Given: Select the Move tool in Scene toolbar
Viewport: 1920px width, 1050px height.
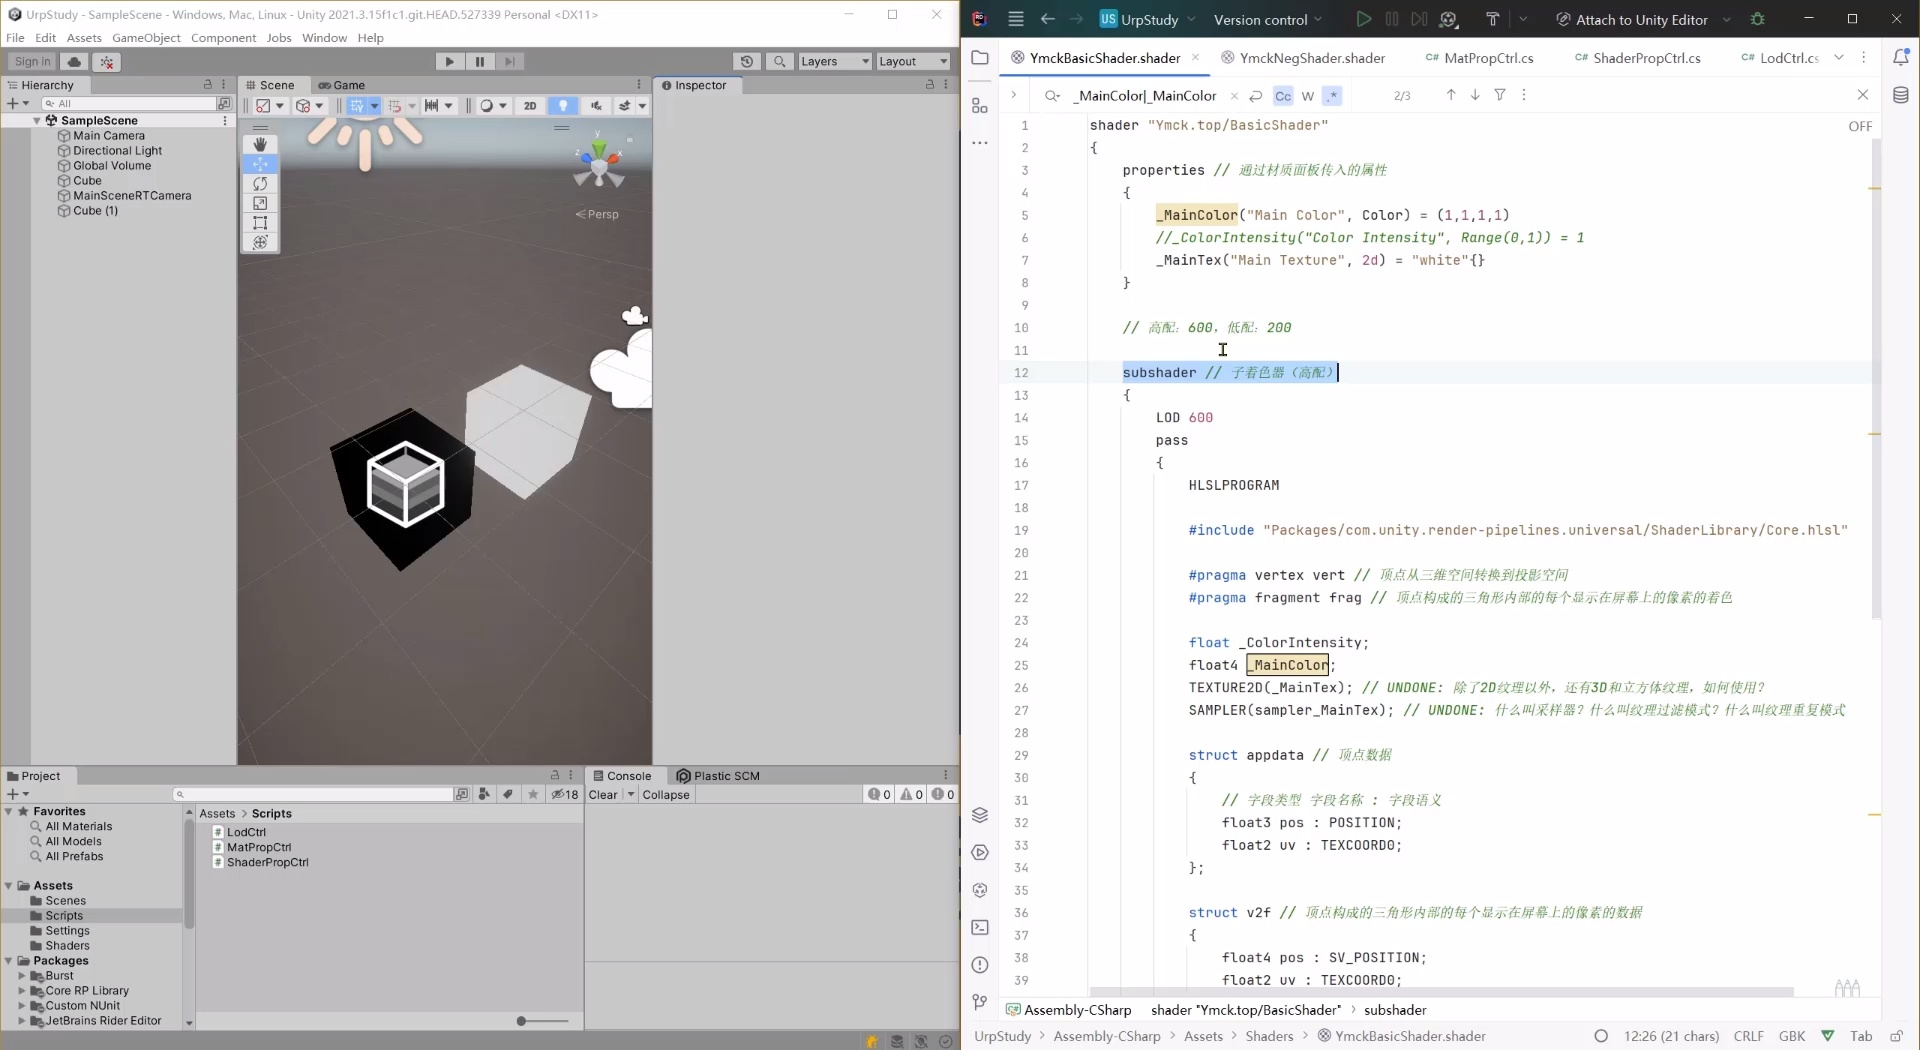Looking at the screenshot, I should 260,164.
